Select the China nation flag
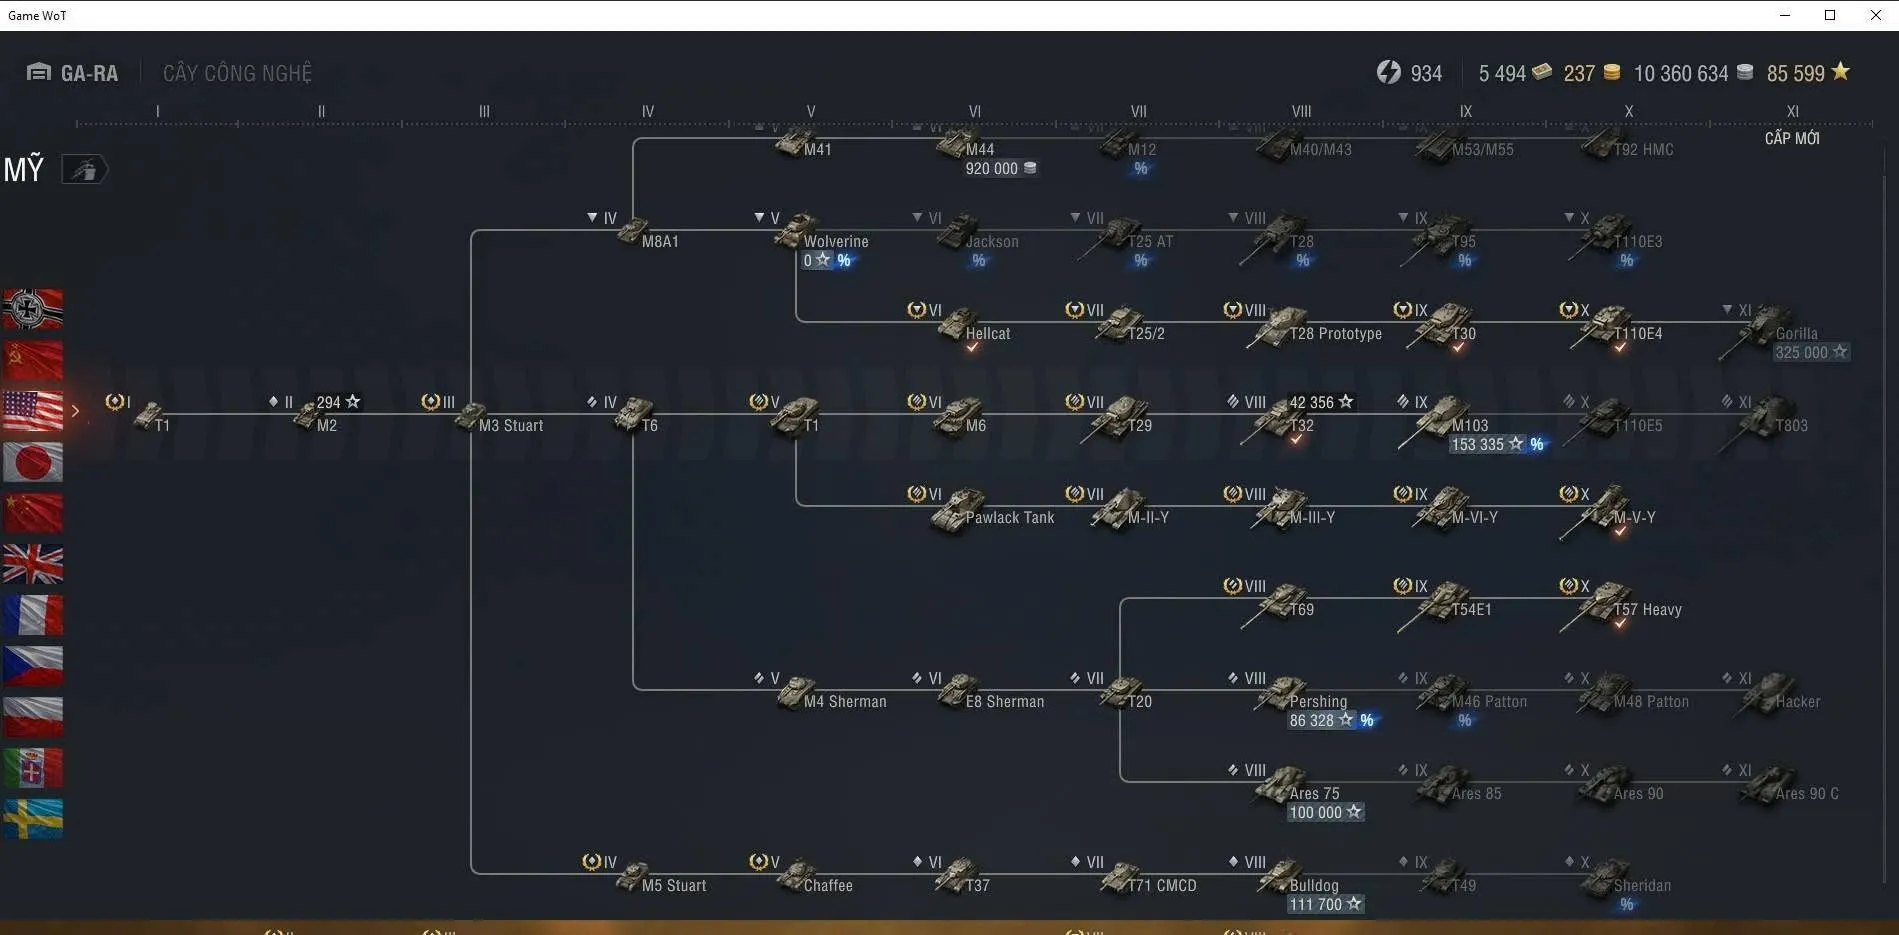This screenshot has height=935, width=1899. coord(33,513)
